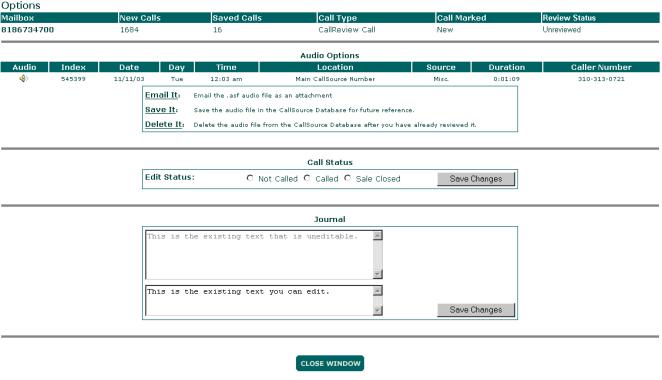This screenshot has height=380, width=662.
Task: Save Changes for Call Status
Action: [476, 179]
